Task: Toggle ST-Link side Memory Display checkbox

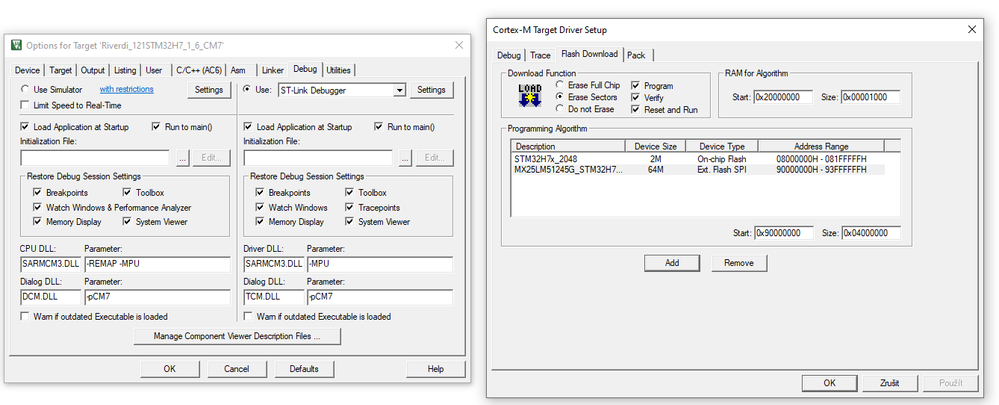Action: (260, 222)
